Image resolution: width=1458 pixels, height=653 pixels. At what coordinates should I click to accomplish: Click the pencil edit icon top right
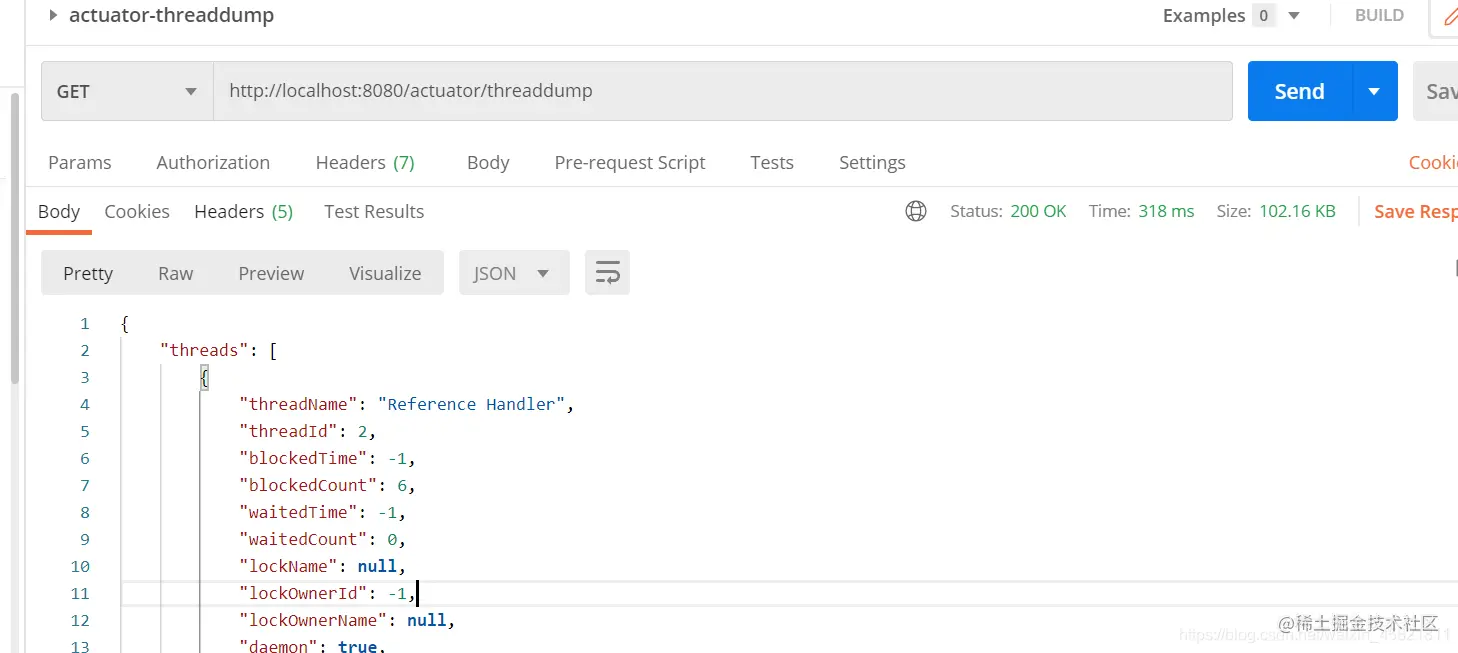(1449, 16)
